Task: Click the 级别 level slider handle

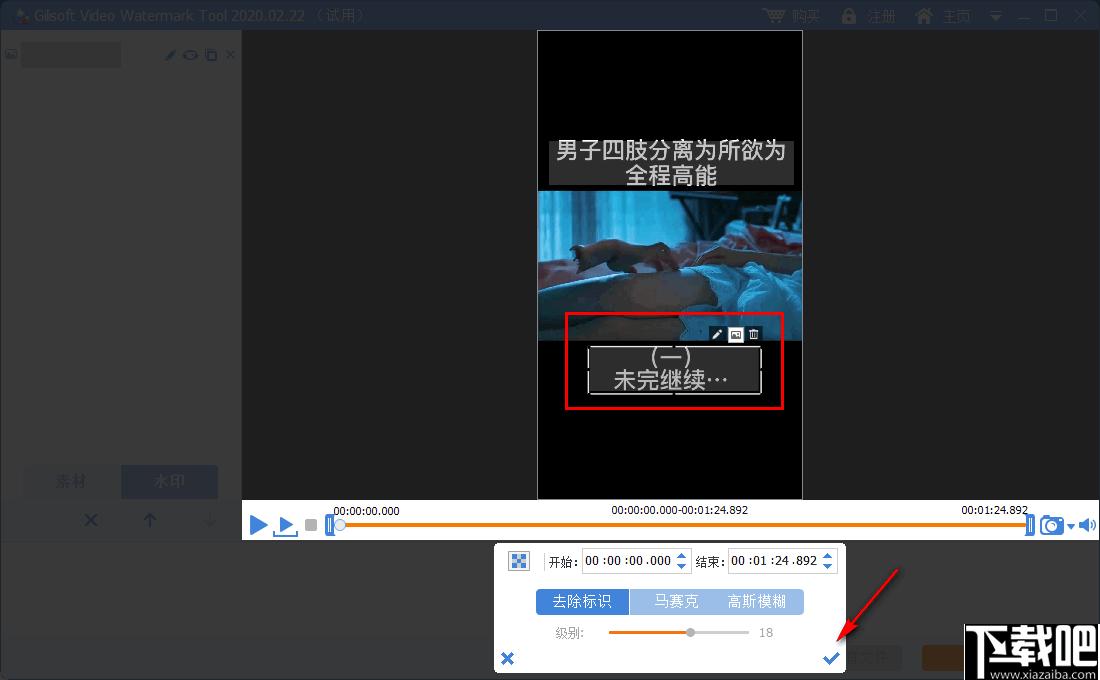Action: [x=690, y=632]
